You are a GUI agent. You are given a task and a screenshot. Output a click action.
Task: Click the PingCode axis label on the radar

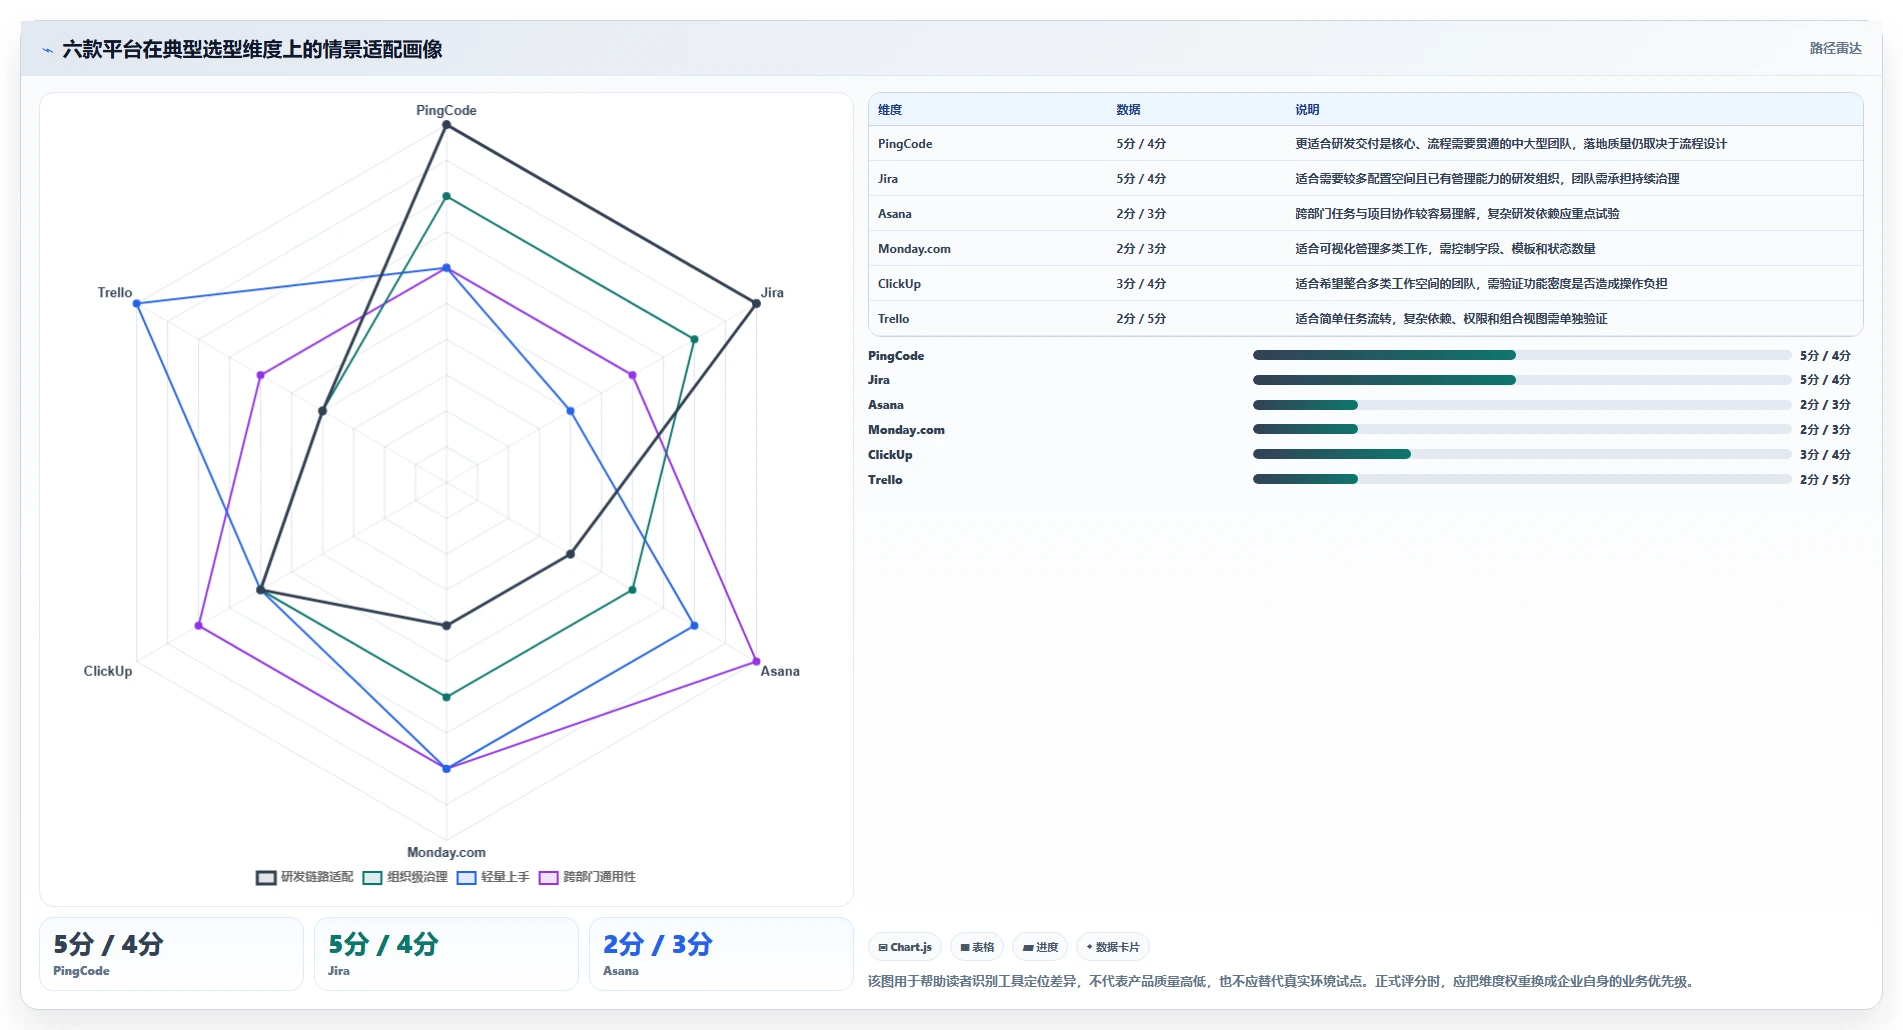(x=446, y=110)
